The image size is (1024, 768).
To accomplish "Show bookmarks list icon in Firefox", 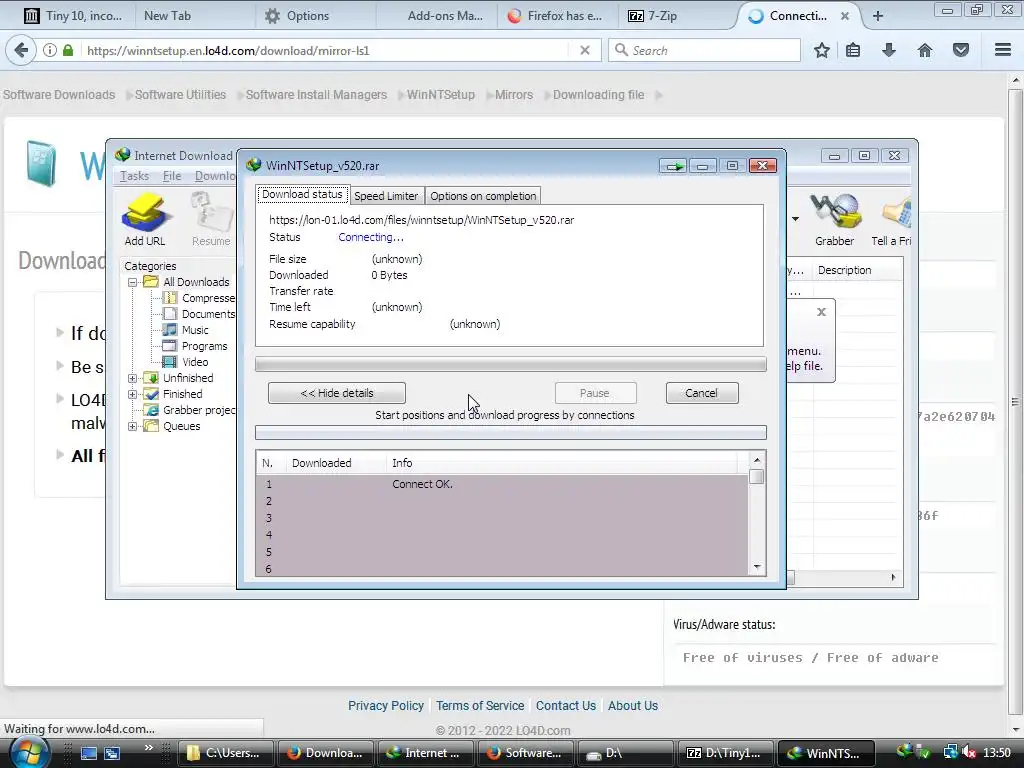I will click(853, 50).
